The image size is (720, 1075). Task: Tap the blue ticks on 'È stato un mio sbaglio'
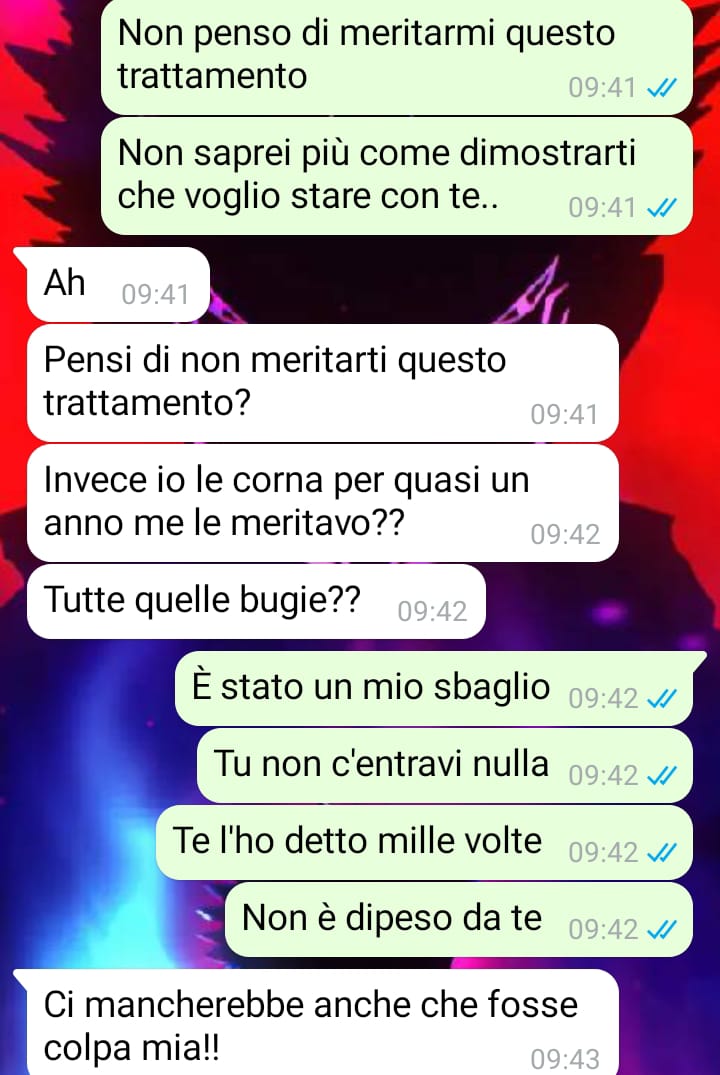click(x=662, y=699)
